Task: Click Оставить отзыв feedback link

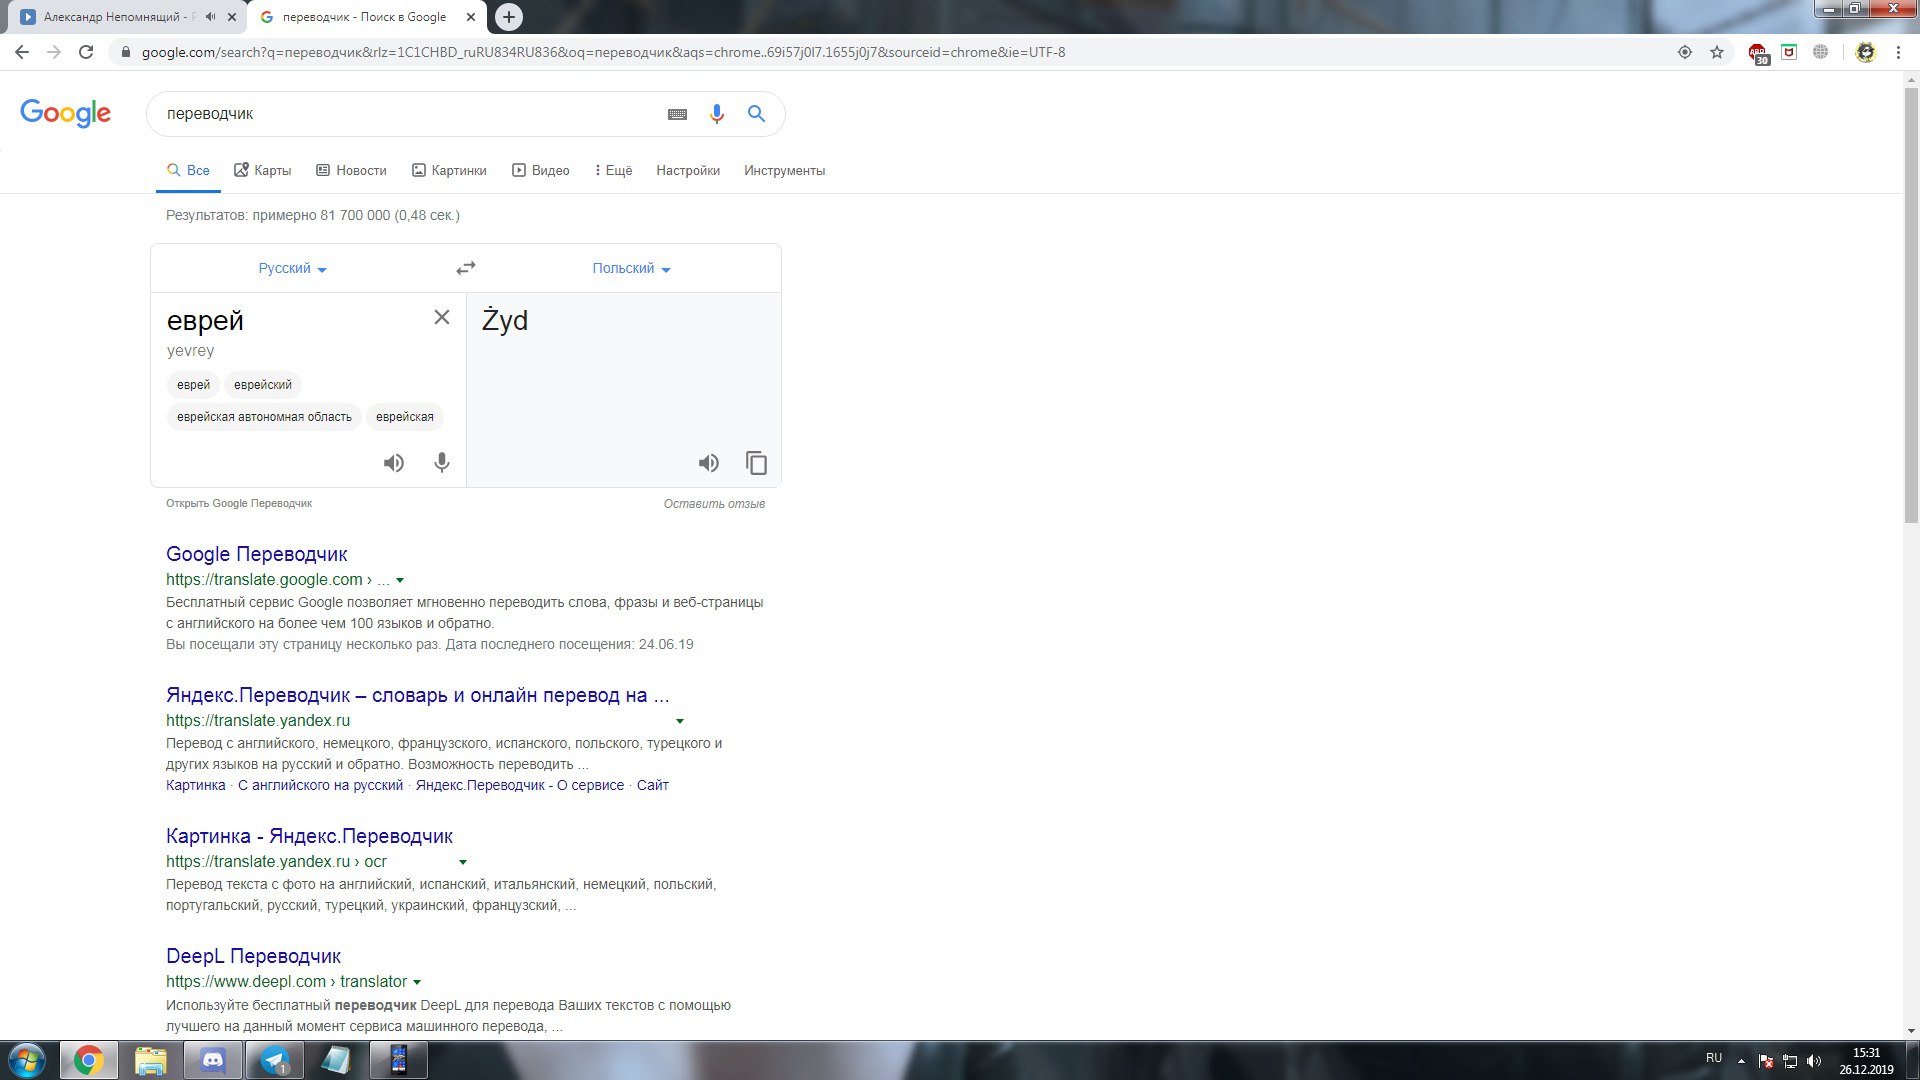Action: coord(714,504)
